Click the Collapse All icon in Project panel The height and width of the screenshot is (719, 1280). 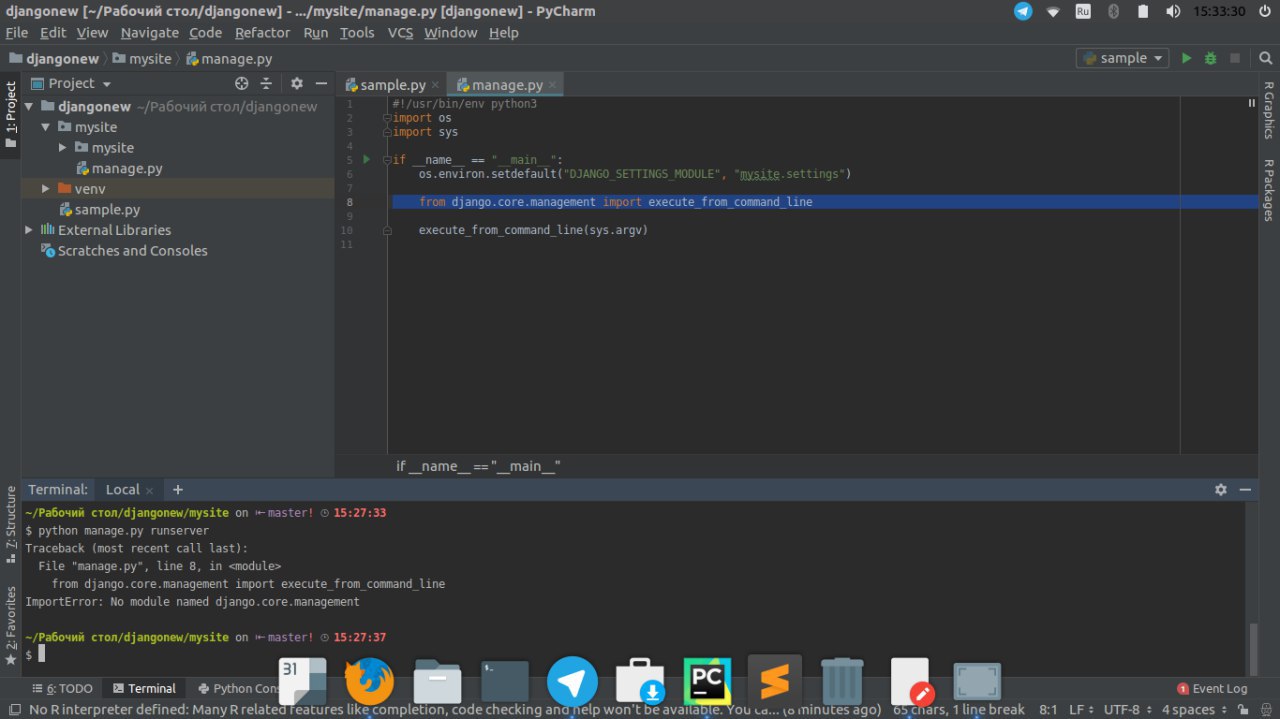click(266, 84)
